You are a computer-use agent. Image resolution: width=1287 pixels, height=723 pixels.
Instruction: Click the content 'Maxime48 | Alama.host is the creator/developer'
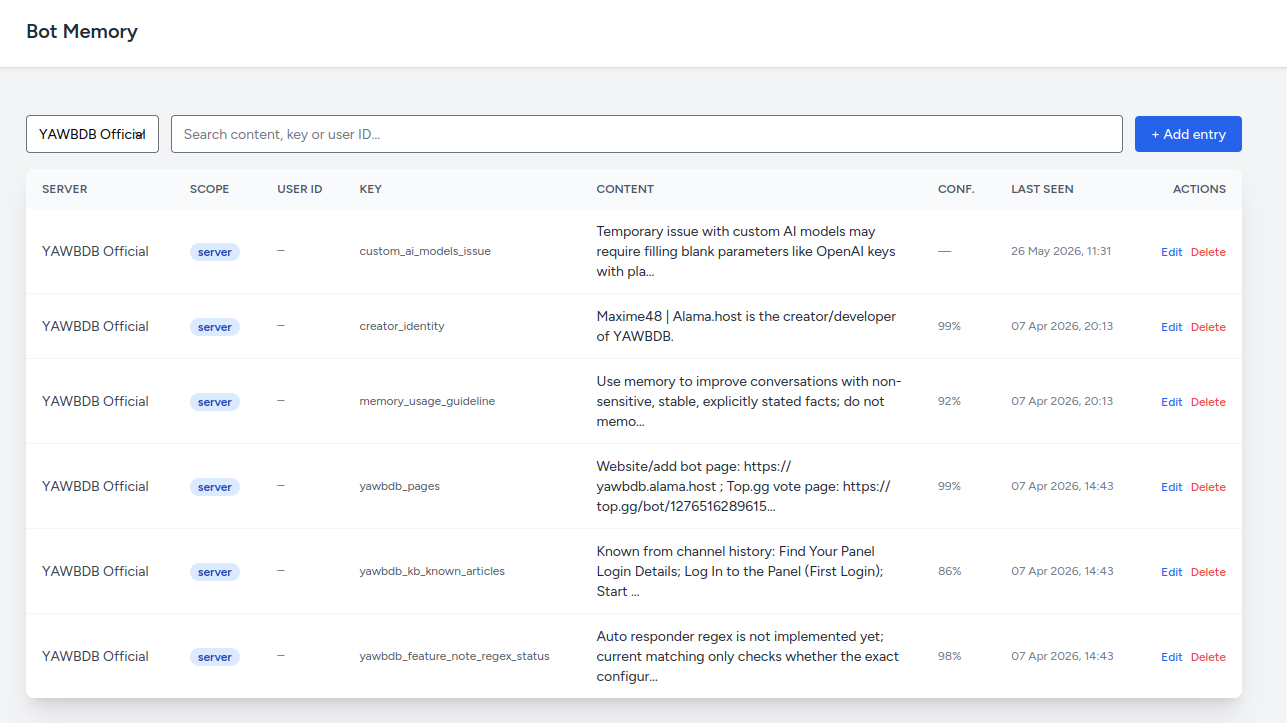(747, 326)
